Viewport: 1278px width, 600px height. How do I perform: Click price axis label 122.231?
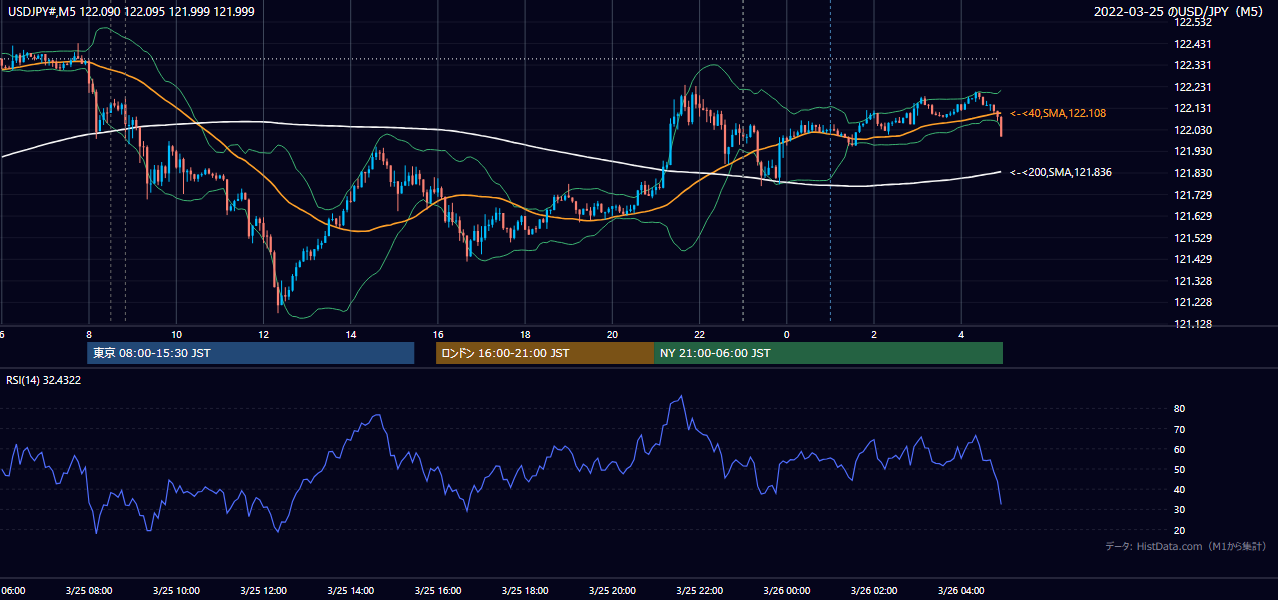pos(1192,87)
